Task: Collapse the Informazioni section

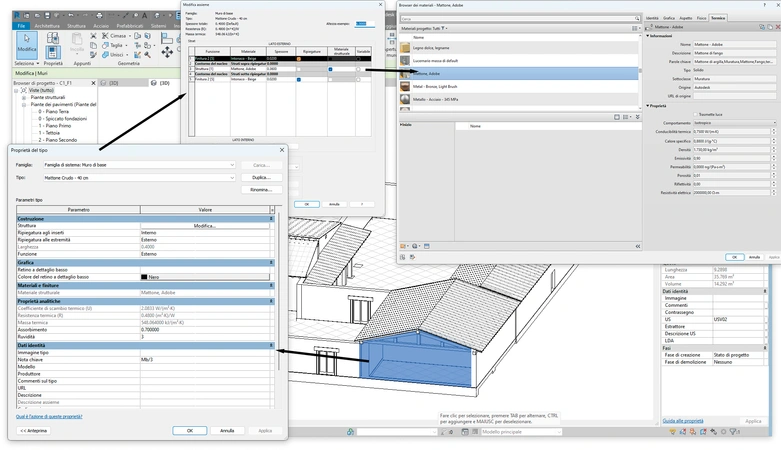Action: (x=648, y=36)
